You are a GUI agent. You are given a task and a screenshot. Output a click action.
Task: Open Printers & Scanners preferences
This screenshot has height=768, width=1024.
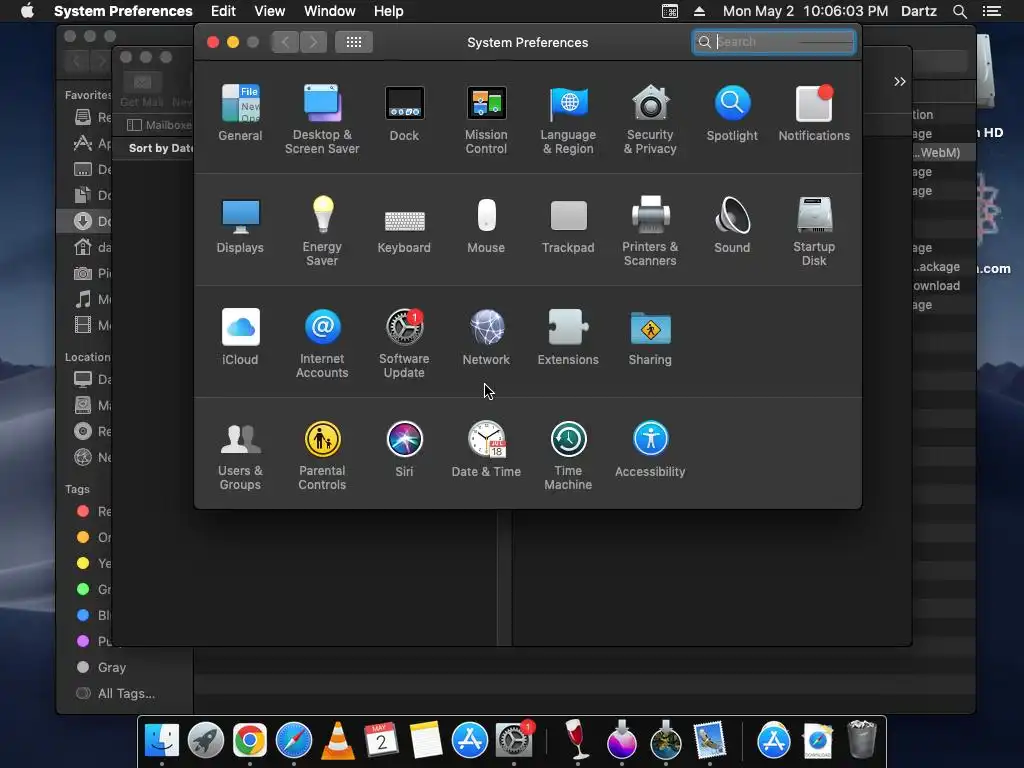tap(650, 232)
